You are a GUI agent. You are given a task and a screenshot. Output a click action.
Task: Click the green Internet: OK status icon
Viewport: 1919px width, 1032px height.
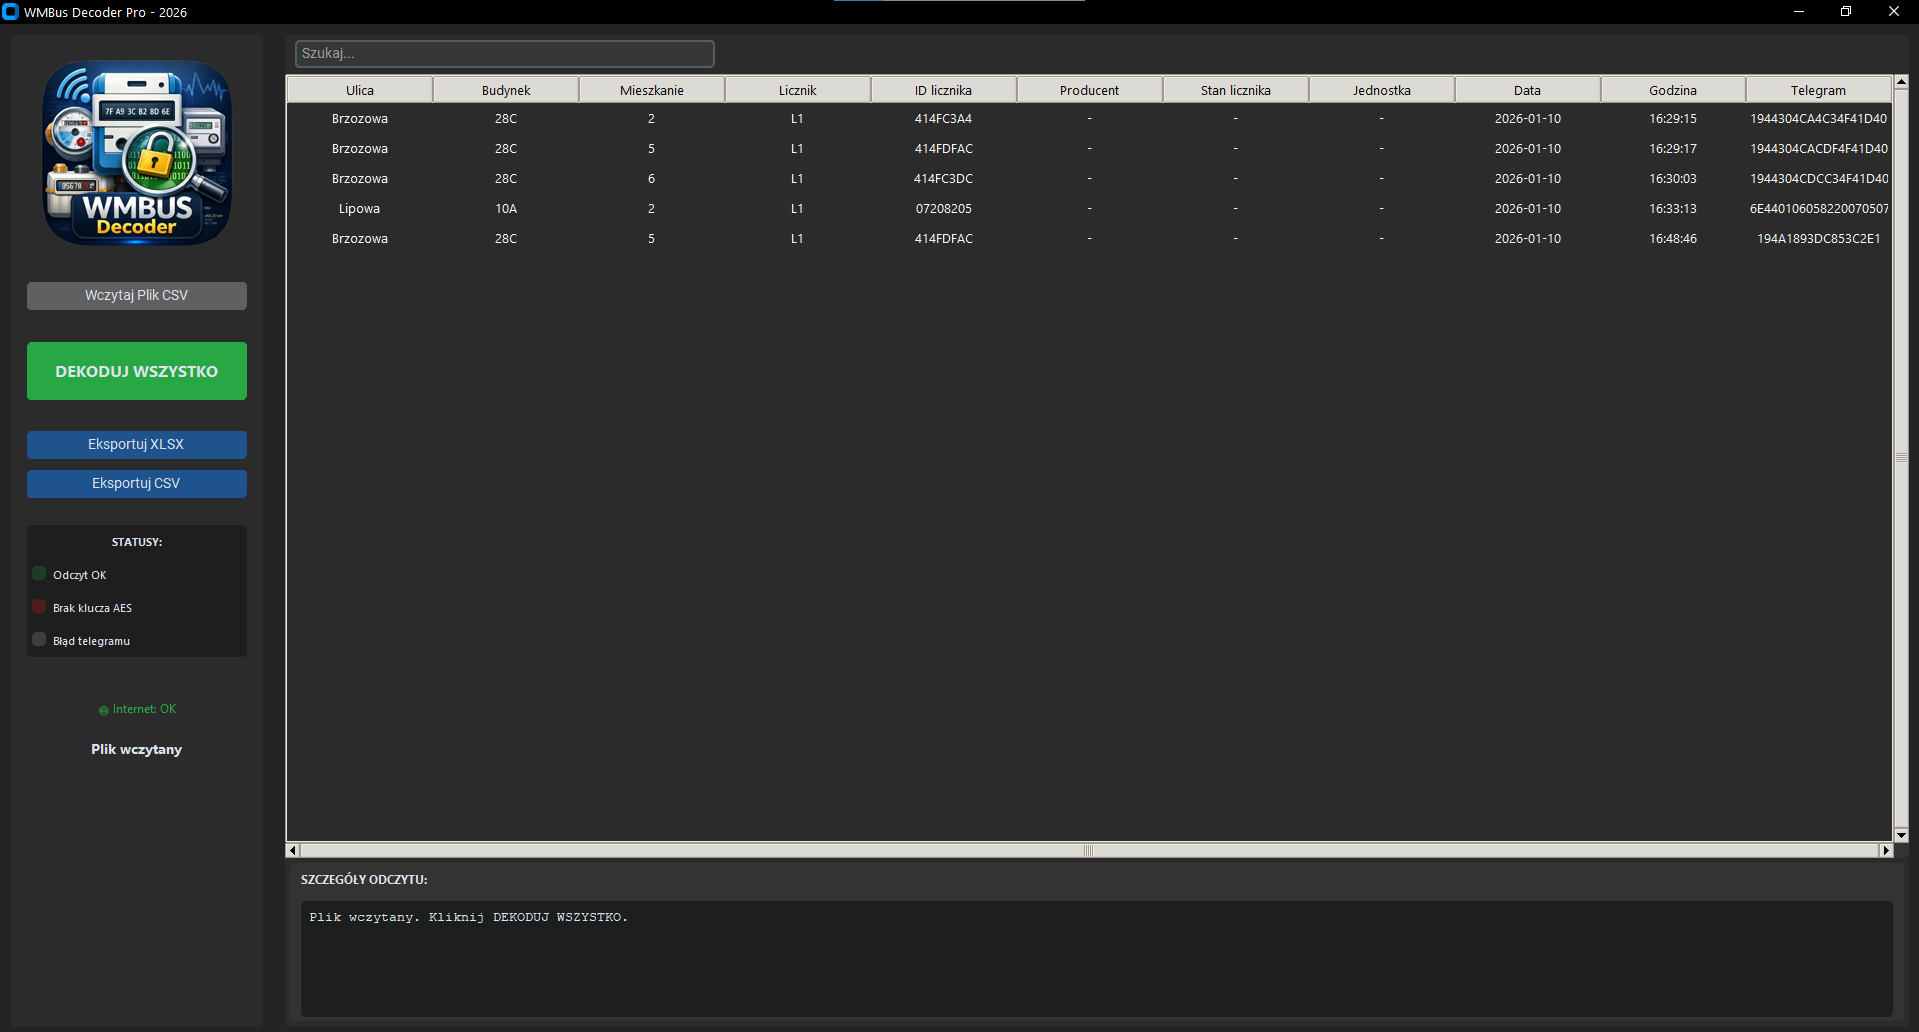pos(103,710)
